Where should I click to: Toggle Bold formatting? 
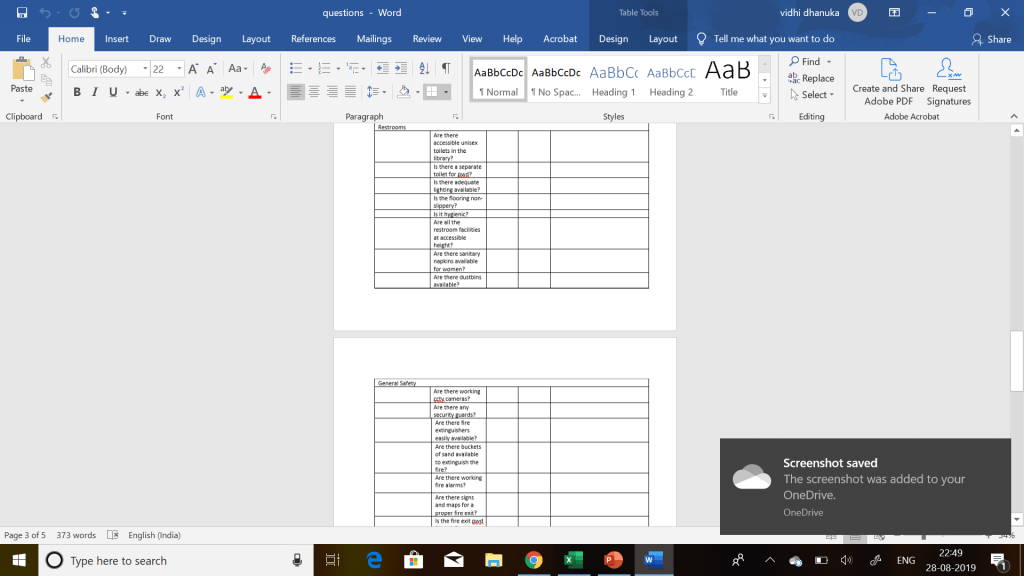(77, 92)
